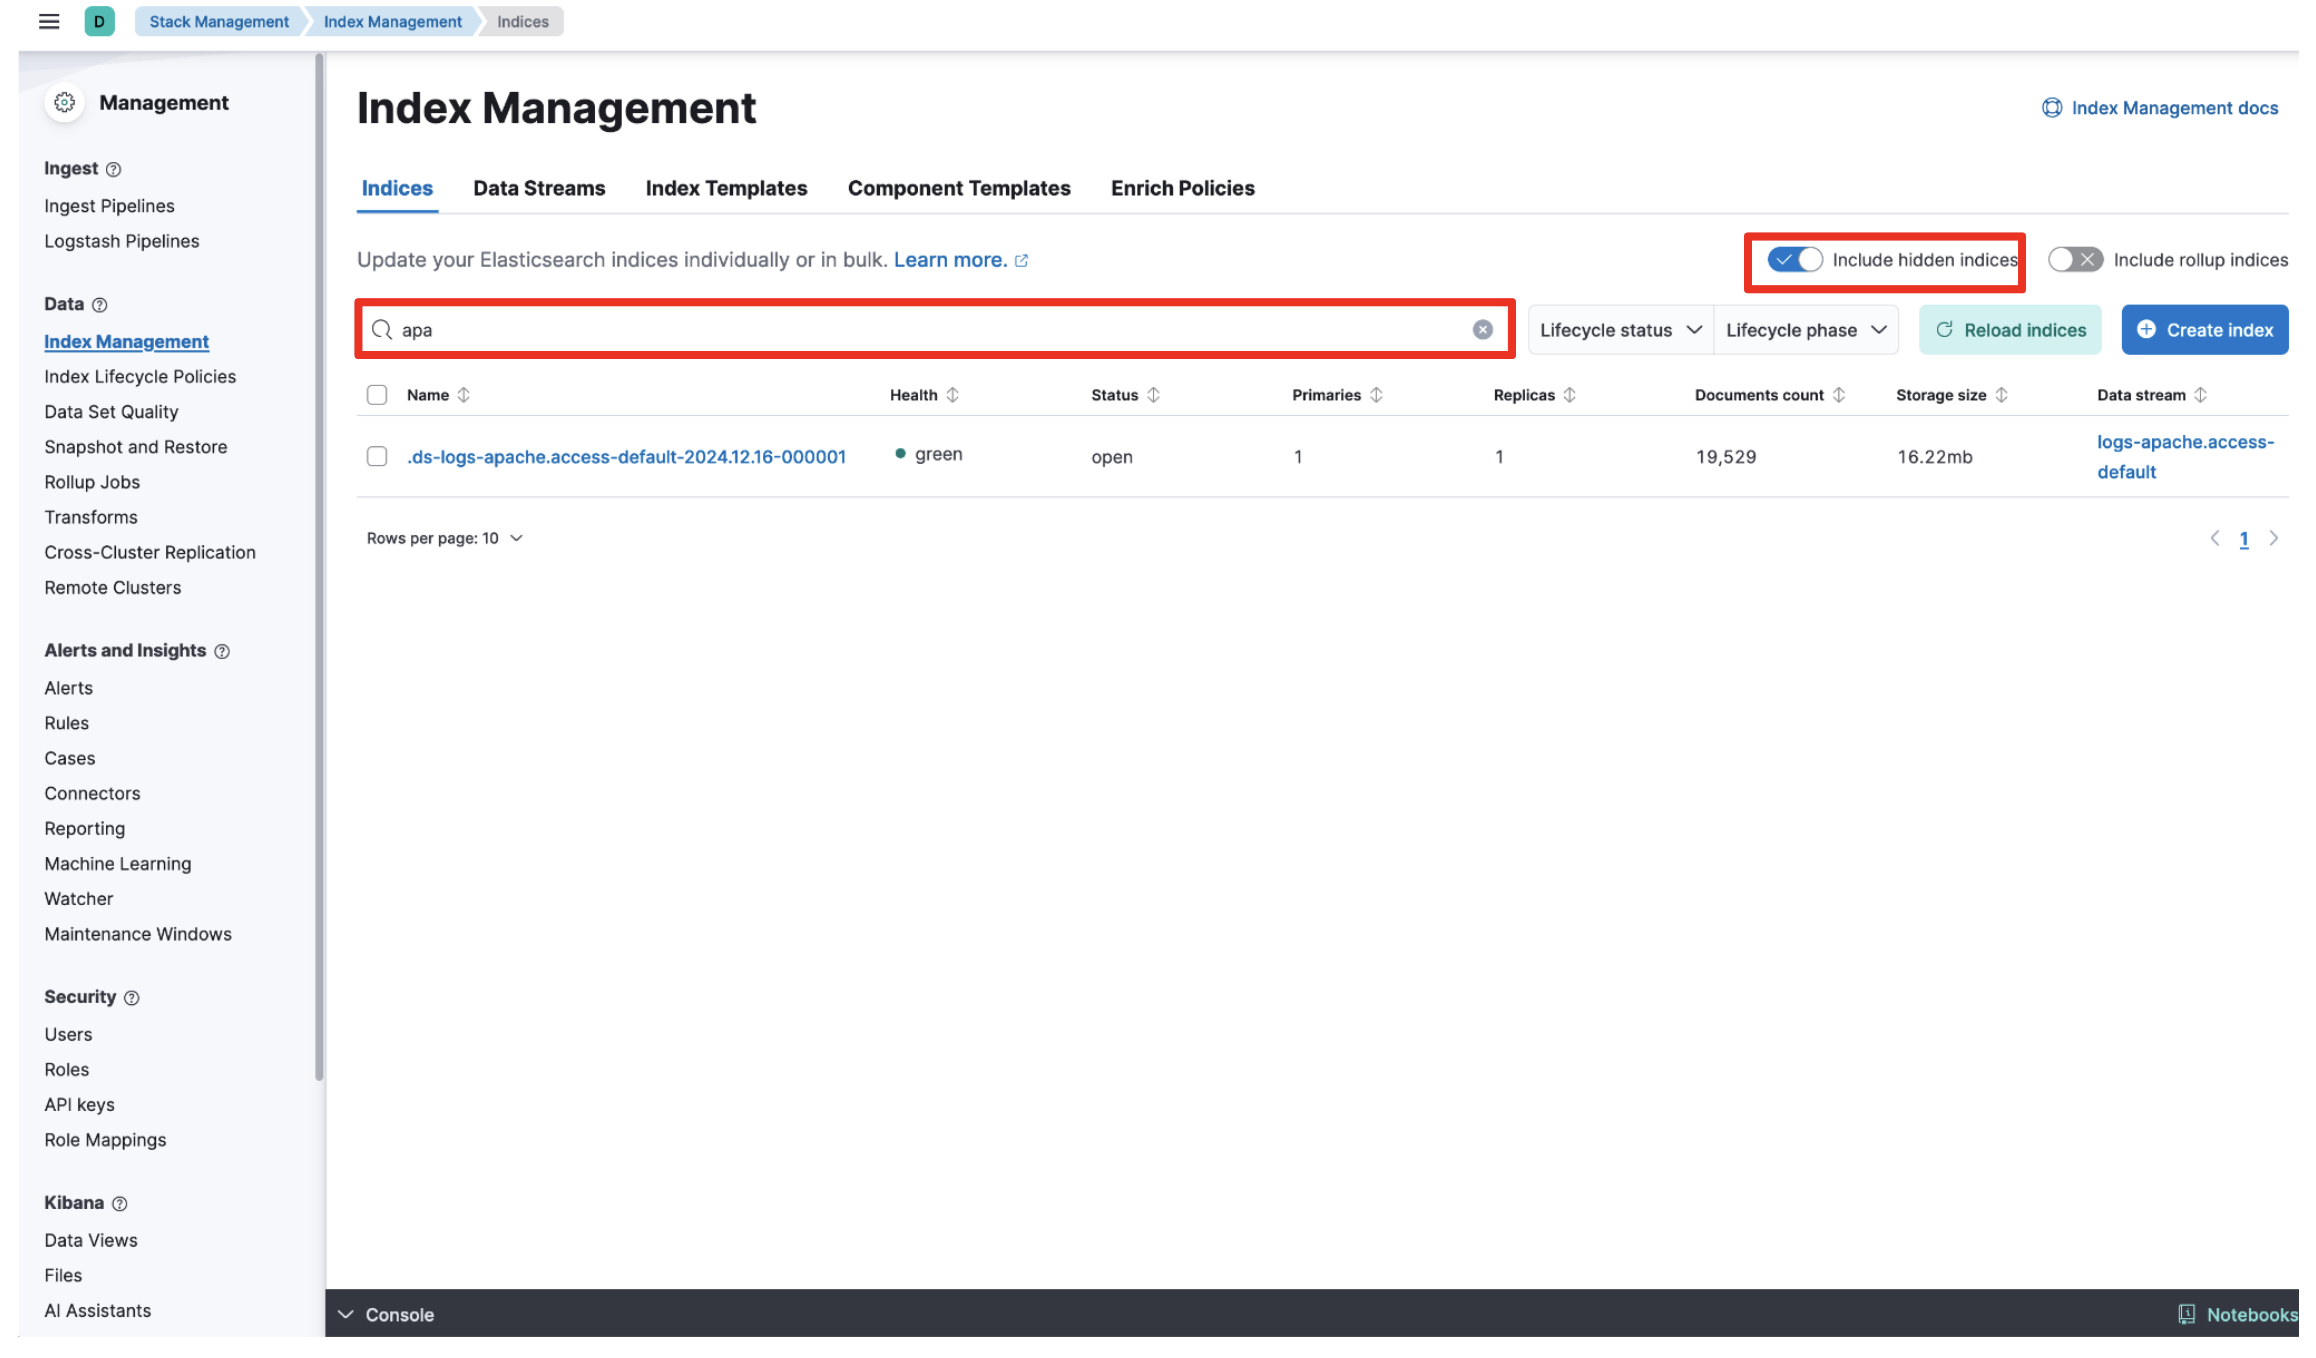This screenshot has height=1358, width=2316.
Task: Click the Create index button
Action: click(x=2204, y=330)
